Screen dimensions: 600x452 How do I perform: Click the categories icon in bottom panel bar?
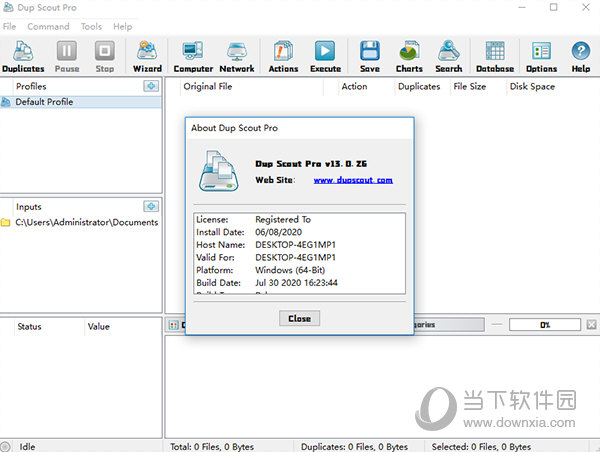coord(174,325)
